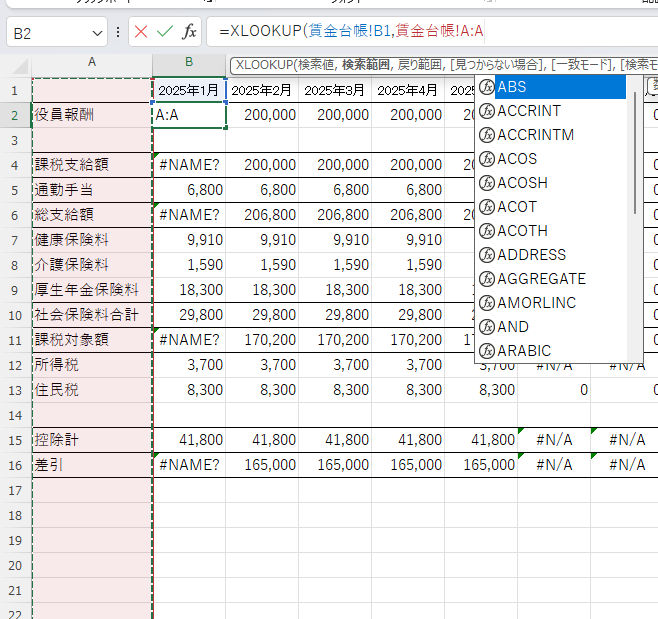Cancel the formula entry with the X icon
658x619 pixels.
point(141,31)
